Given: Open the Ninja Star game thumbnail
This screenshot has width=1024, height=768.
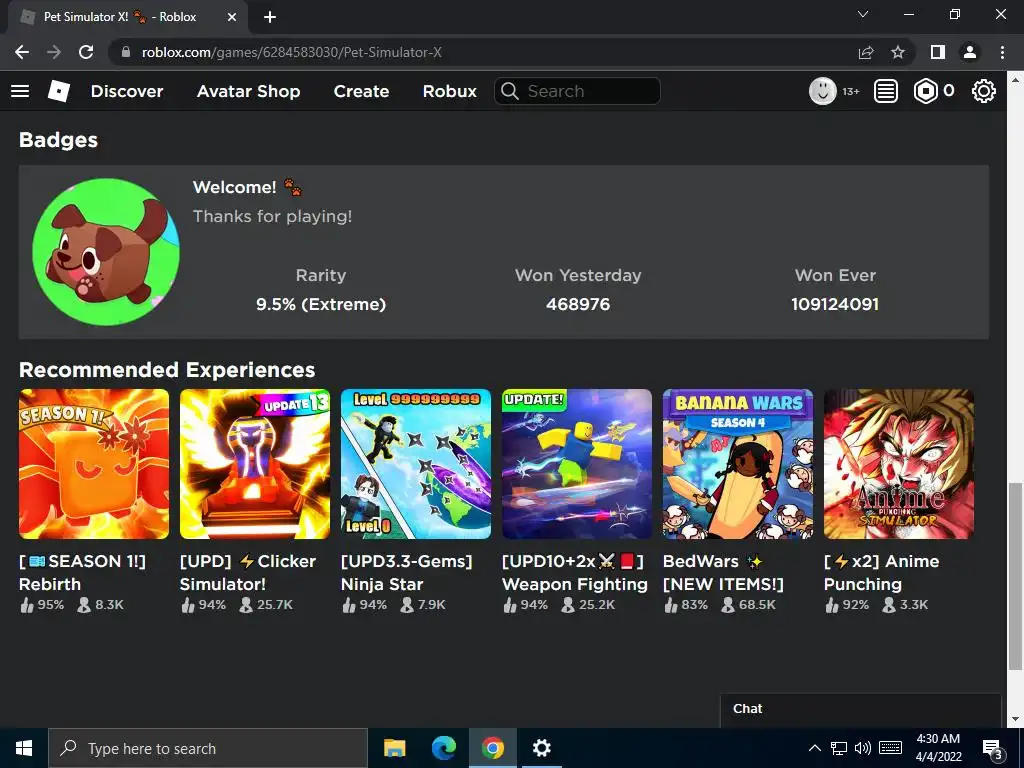Looking at the screenshot, I should (416, 464).
